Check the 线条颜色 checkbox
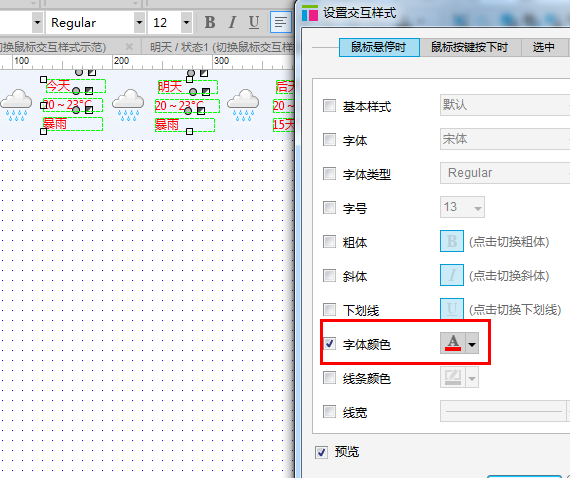The height and width of the screenshot is (478, 570). pyautogui.click(x=329, y=378)
